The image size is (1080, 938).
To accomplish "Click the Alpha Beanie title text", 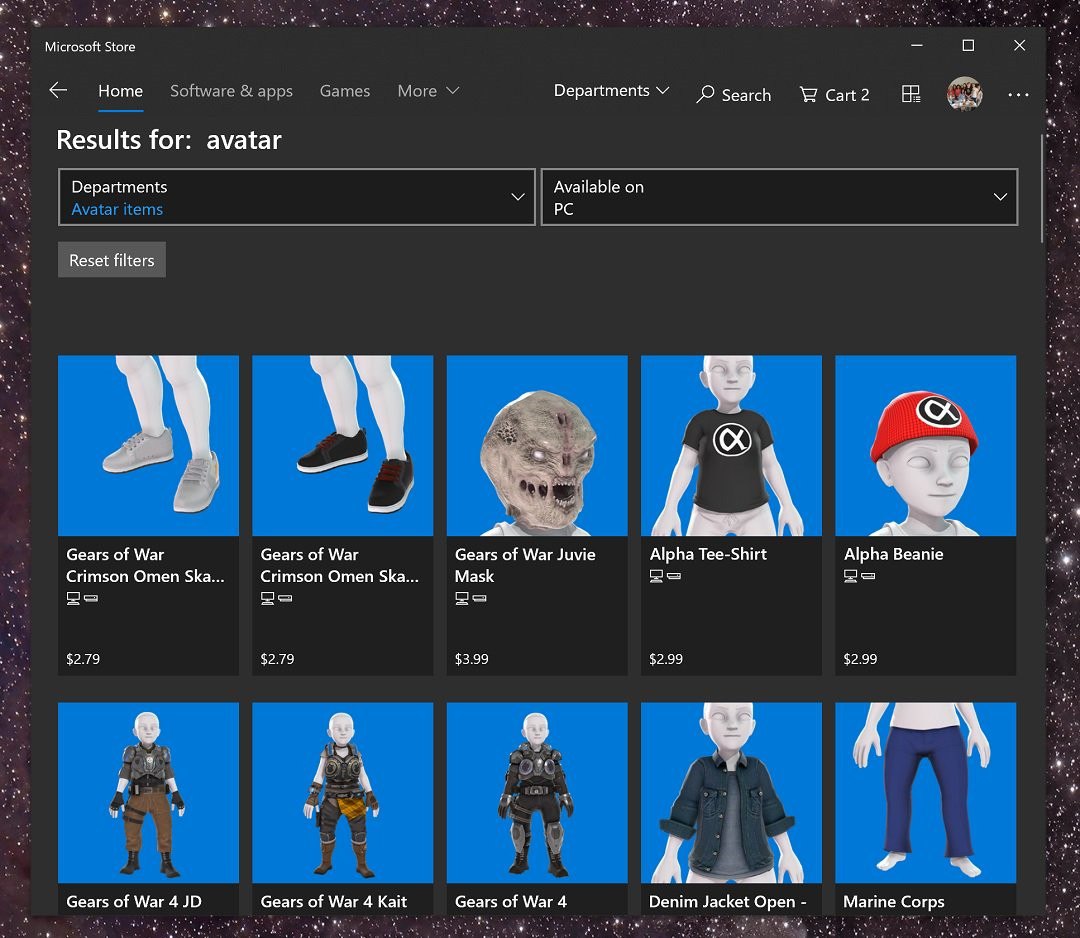I will (893, 554).
